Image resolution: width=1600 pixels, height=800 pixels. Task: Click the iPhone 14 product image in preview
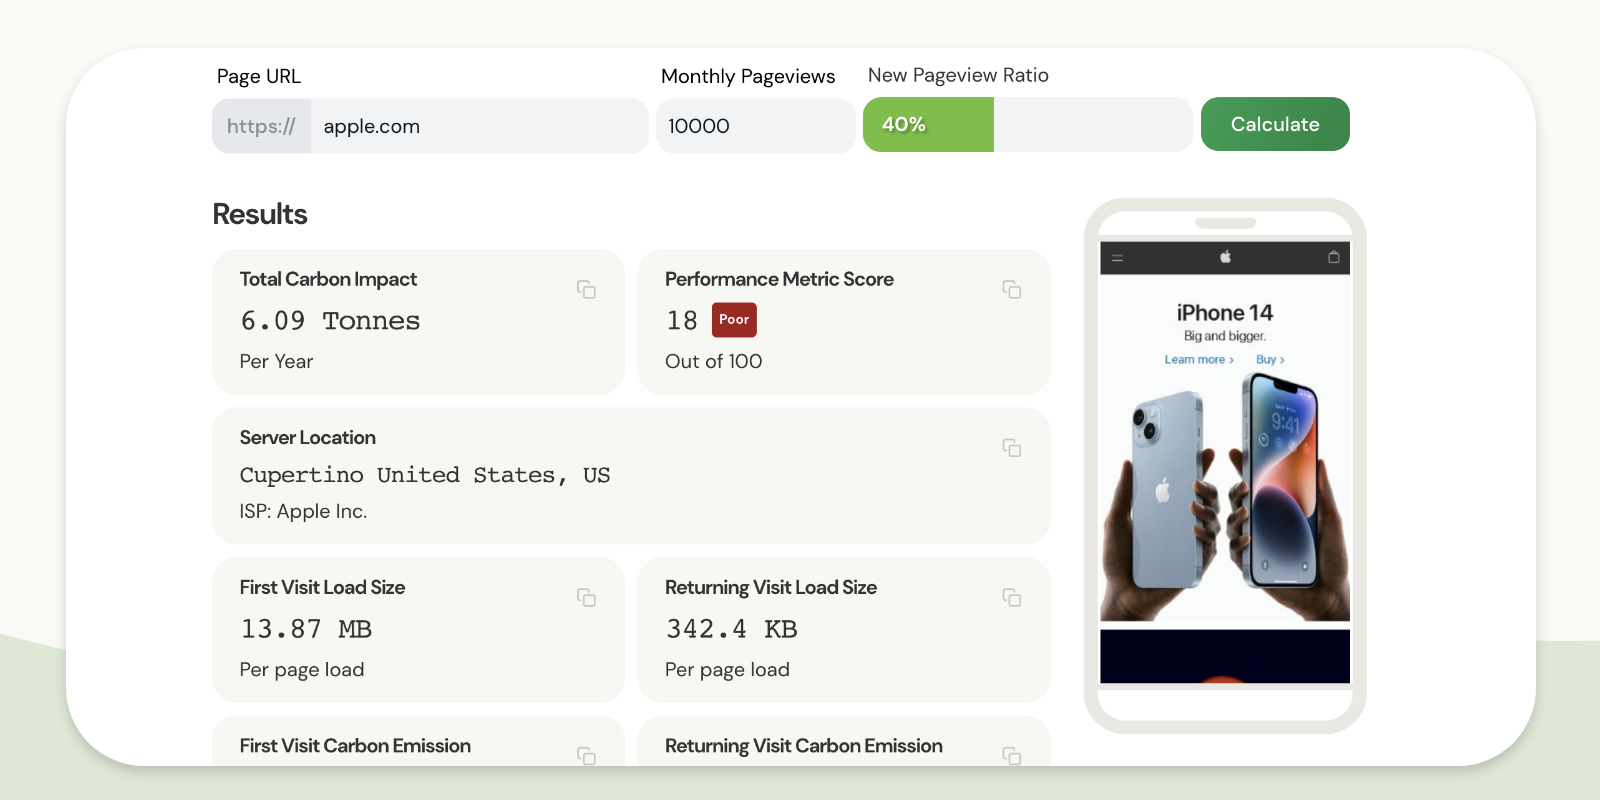coord(1225,496)
